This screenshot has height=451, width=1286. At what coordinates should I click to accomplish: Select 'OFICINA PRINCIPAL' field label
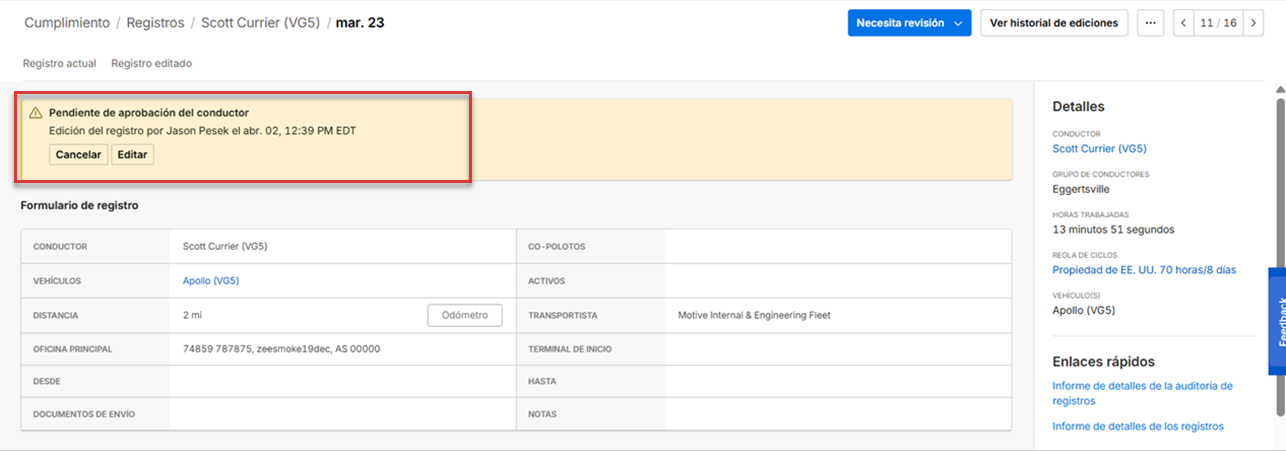point(73,349)
